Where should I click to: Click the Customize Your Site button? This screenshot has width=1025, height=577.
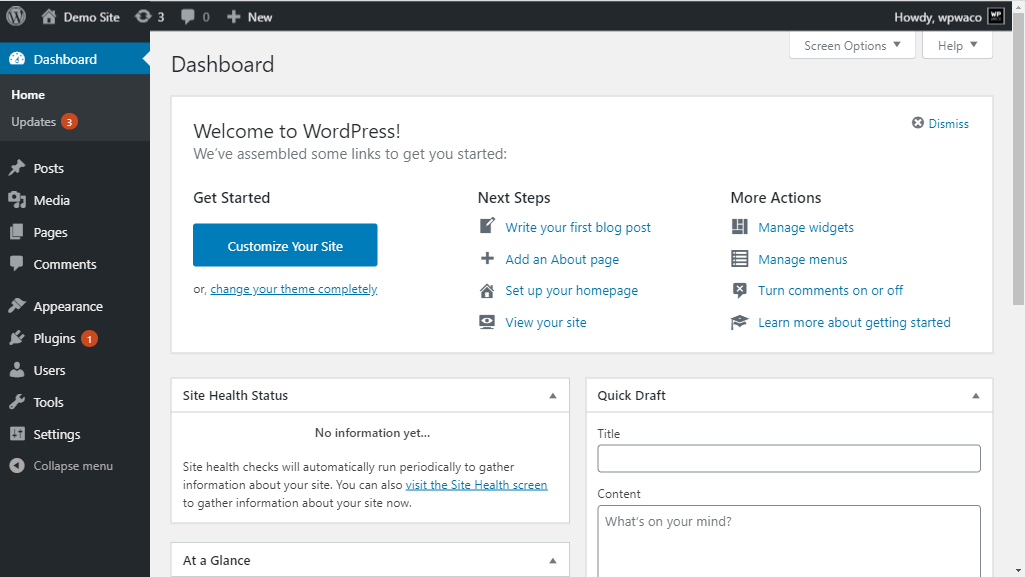(x=285, y=245)
